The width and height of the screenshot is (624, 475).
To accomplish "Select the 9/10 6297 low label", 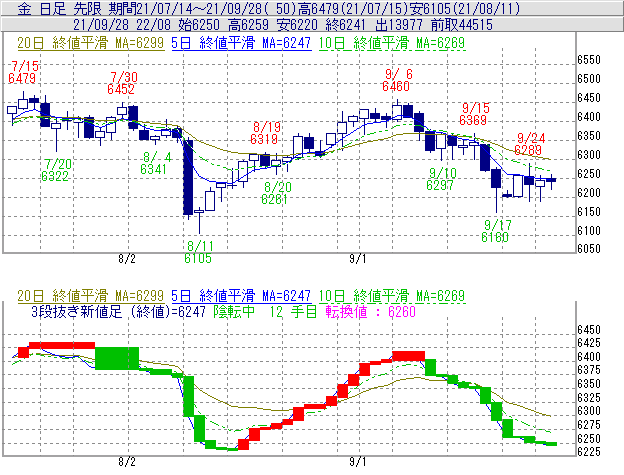I will click(x=441, y=179).
